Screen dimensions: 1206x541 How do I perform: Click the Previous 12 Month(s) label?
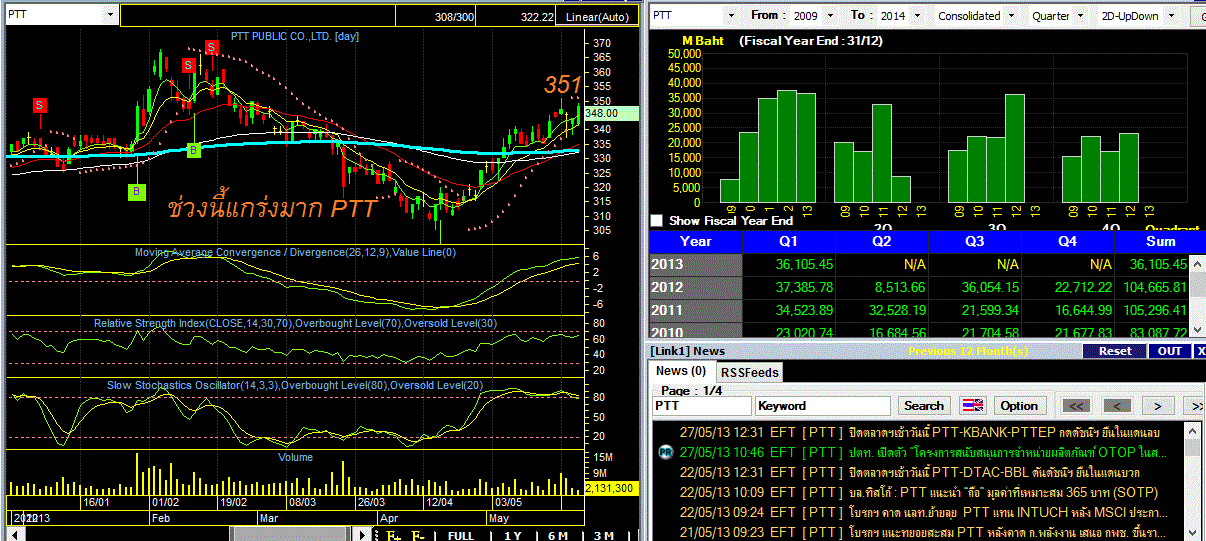coord(969,351)
